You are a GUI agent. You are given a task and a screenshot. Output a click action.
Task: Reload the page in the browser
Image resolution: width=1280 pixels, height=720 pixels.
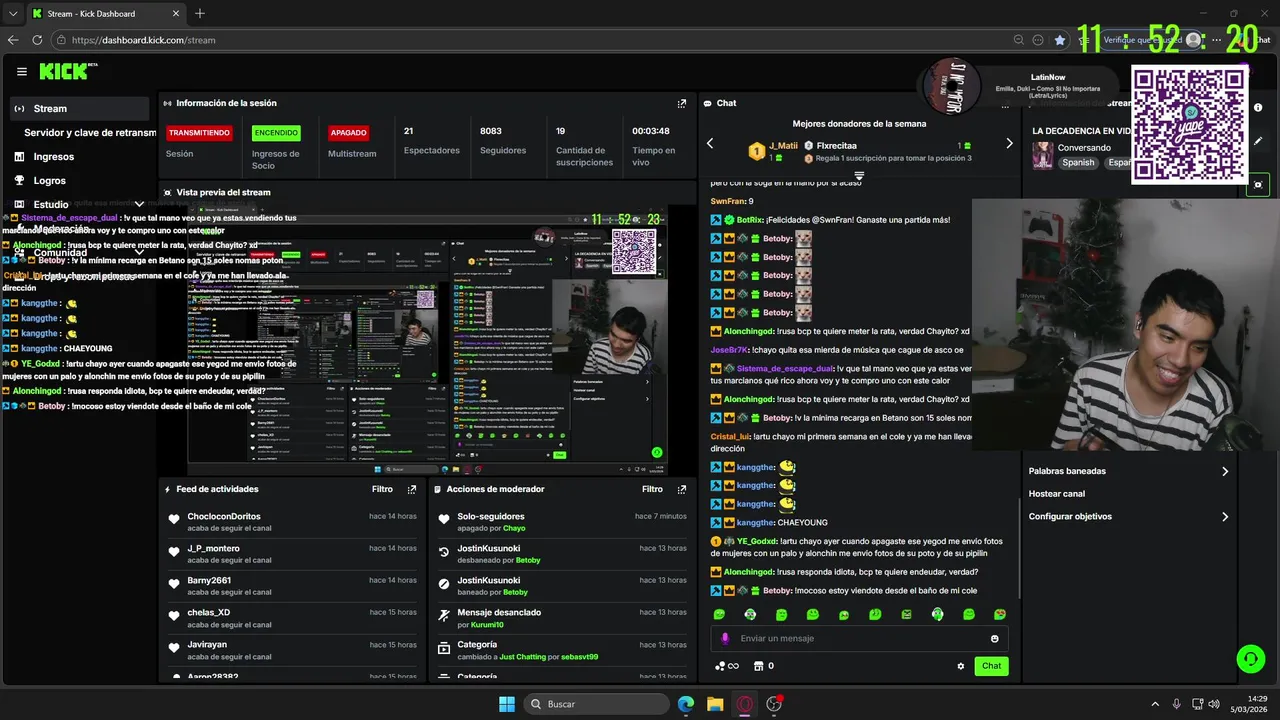click(37, 40)
